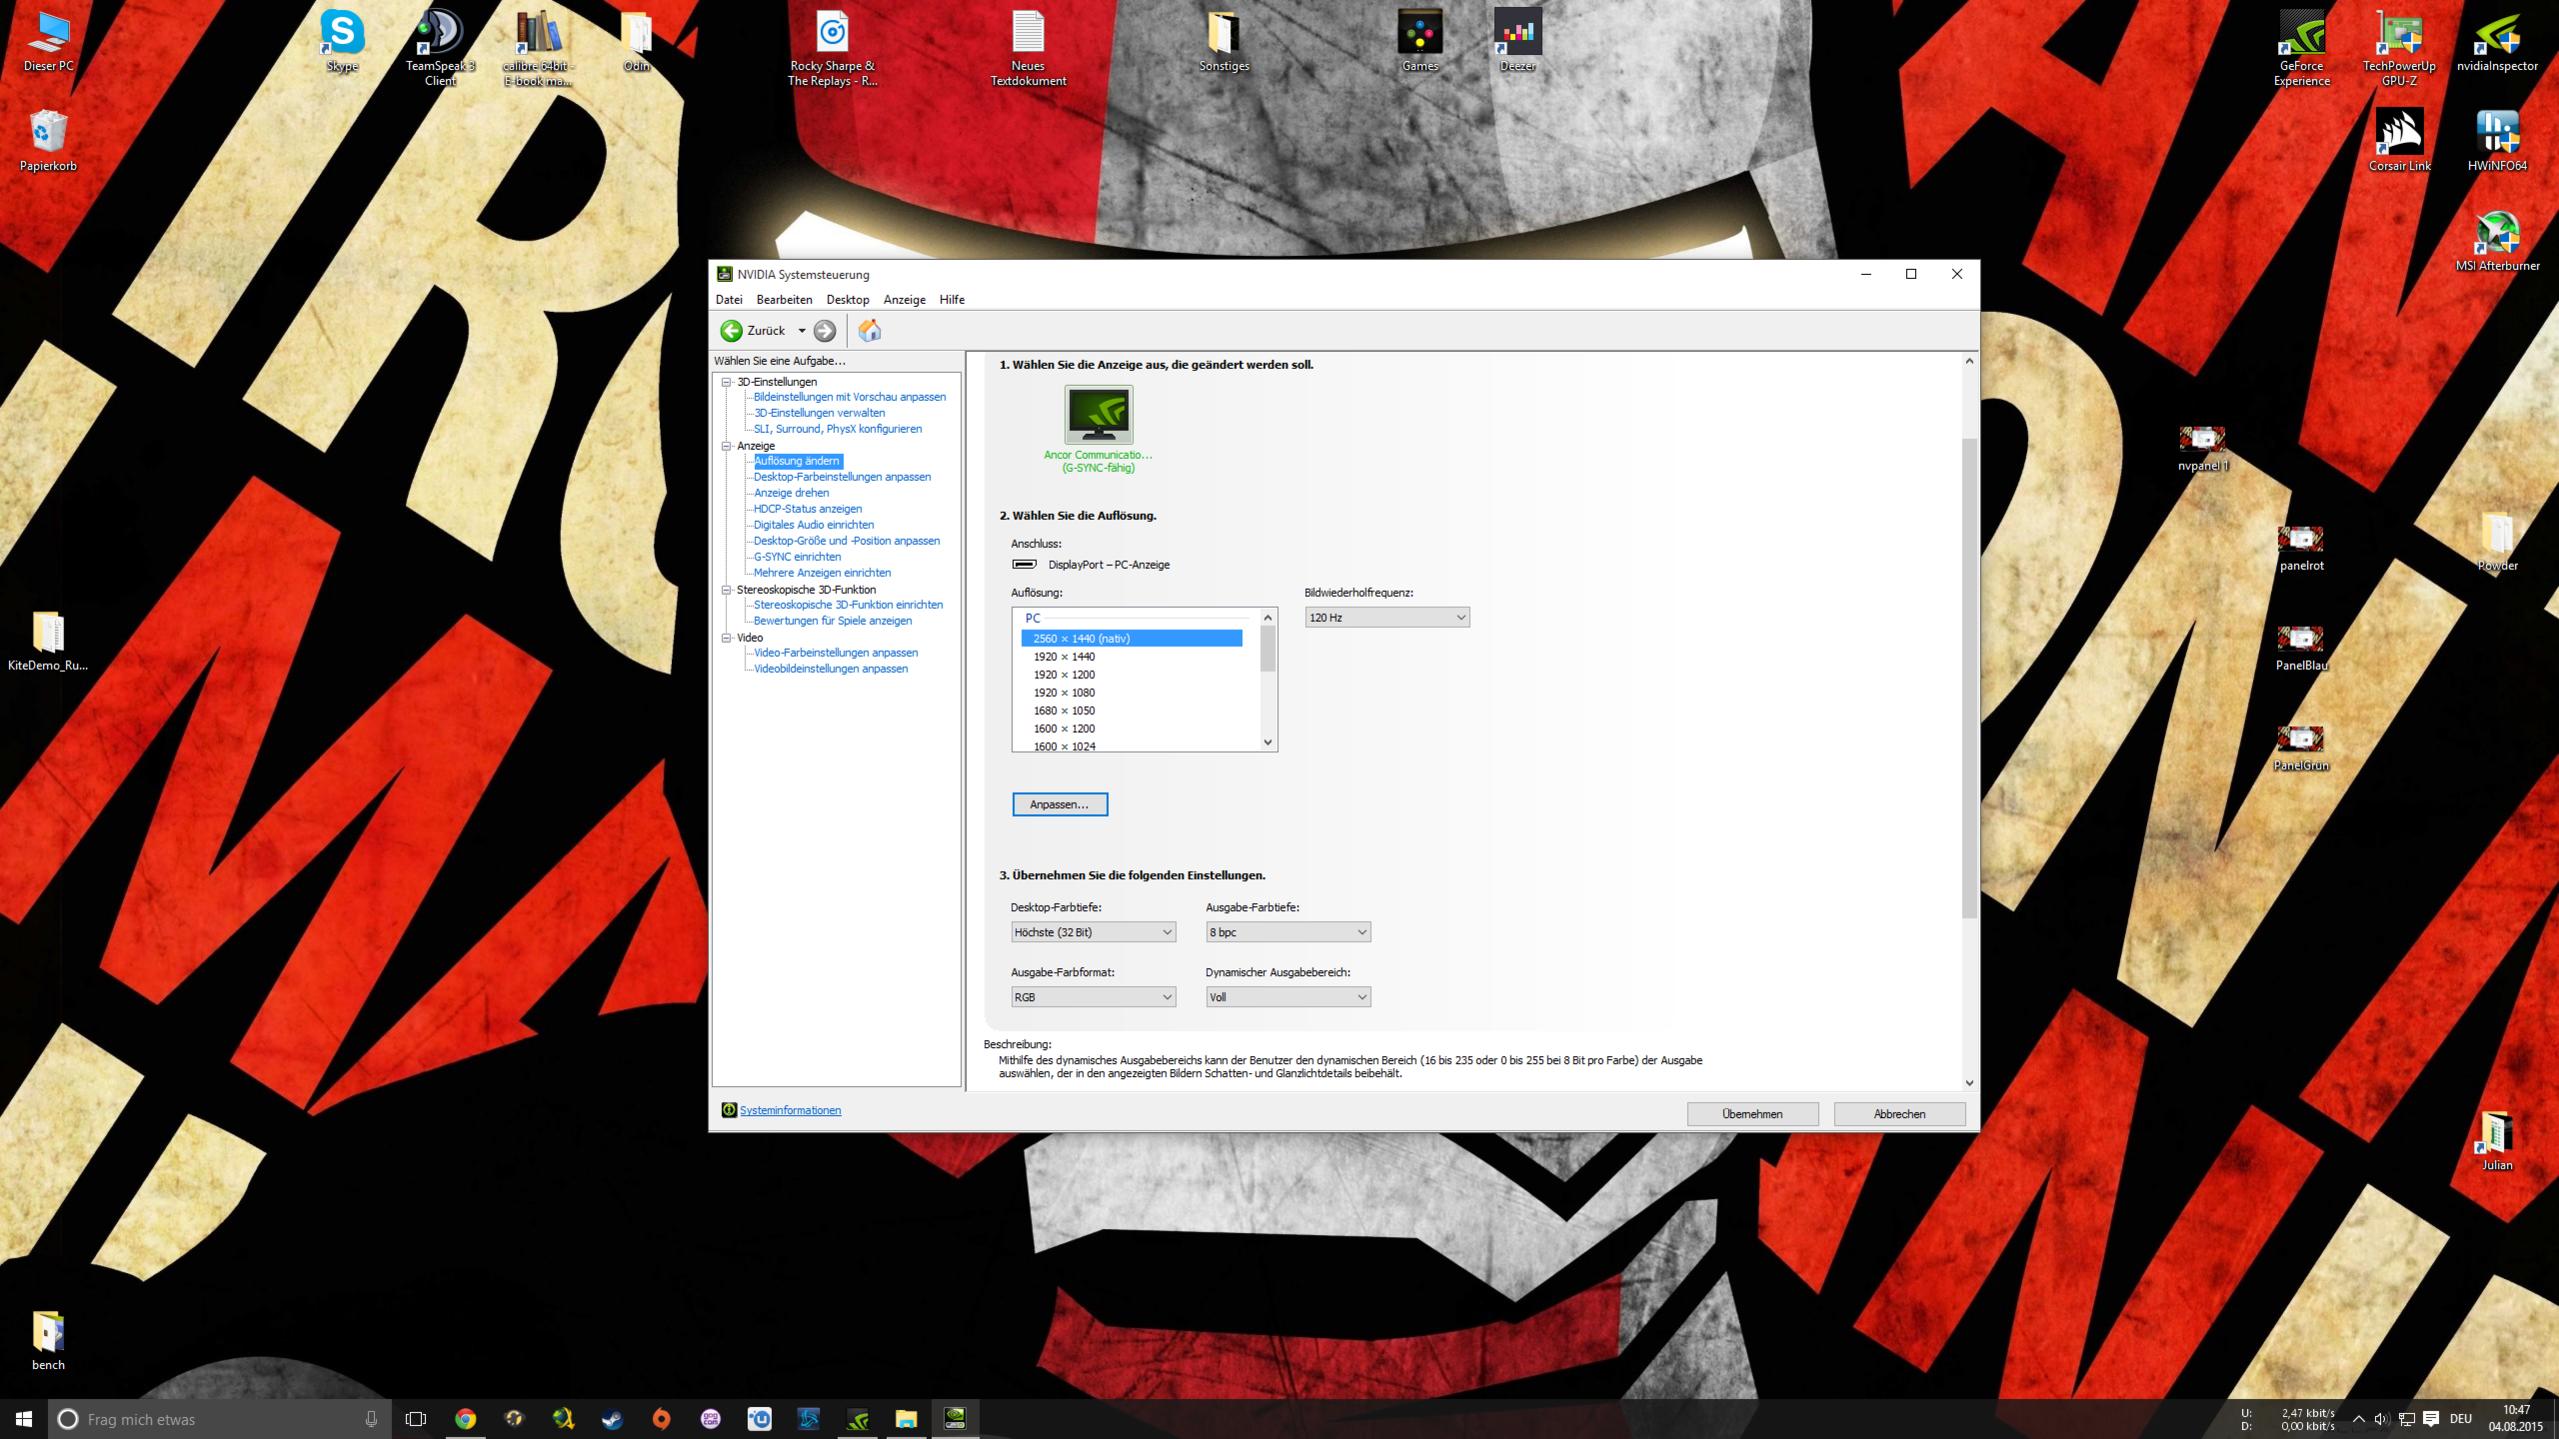This screenshot has height=1439, width=2559.
Task: Open the Bildwiederholfrequenz 120 Hz dropdown
Action: point(1386,618)
